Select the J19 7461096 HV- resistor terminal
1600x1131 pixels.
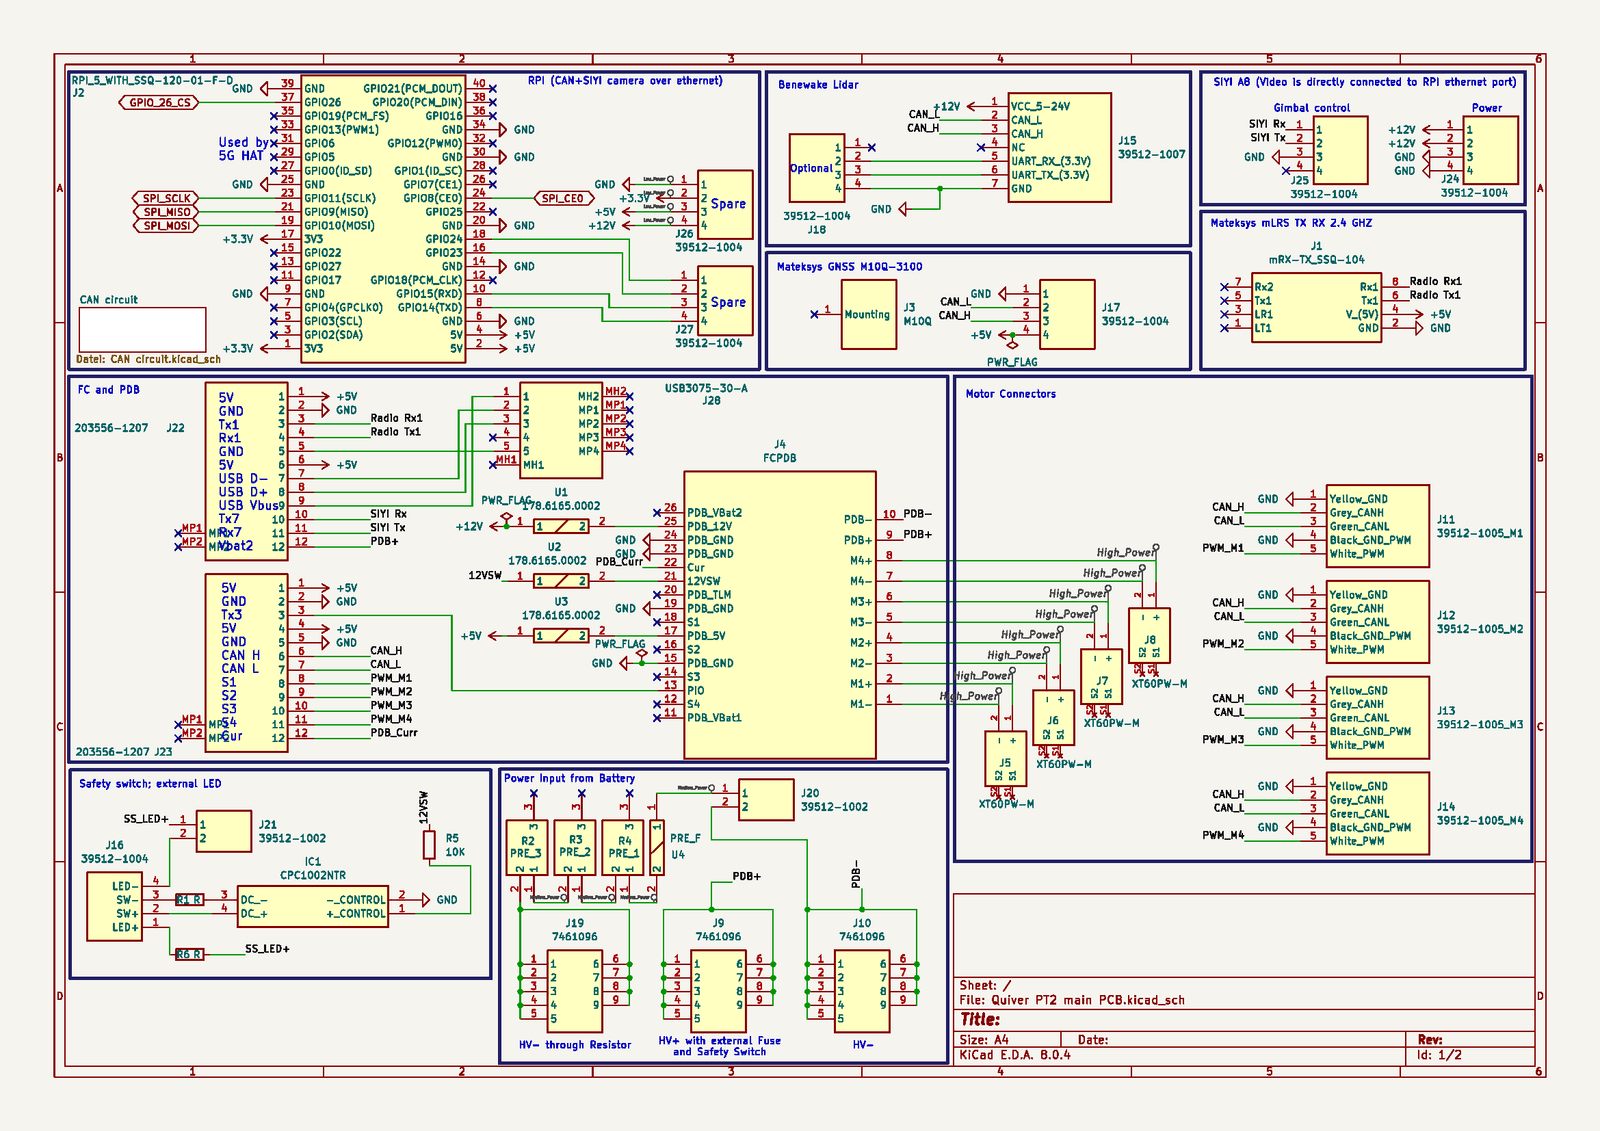[x=575, y=991]
